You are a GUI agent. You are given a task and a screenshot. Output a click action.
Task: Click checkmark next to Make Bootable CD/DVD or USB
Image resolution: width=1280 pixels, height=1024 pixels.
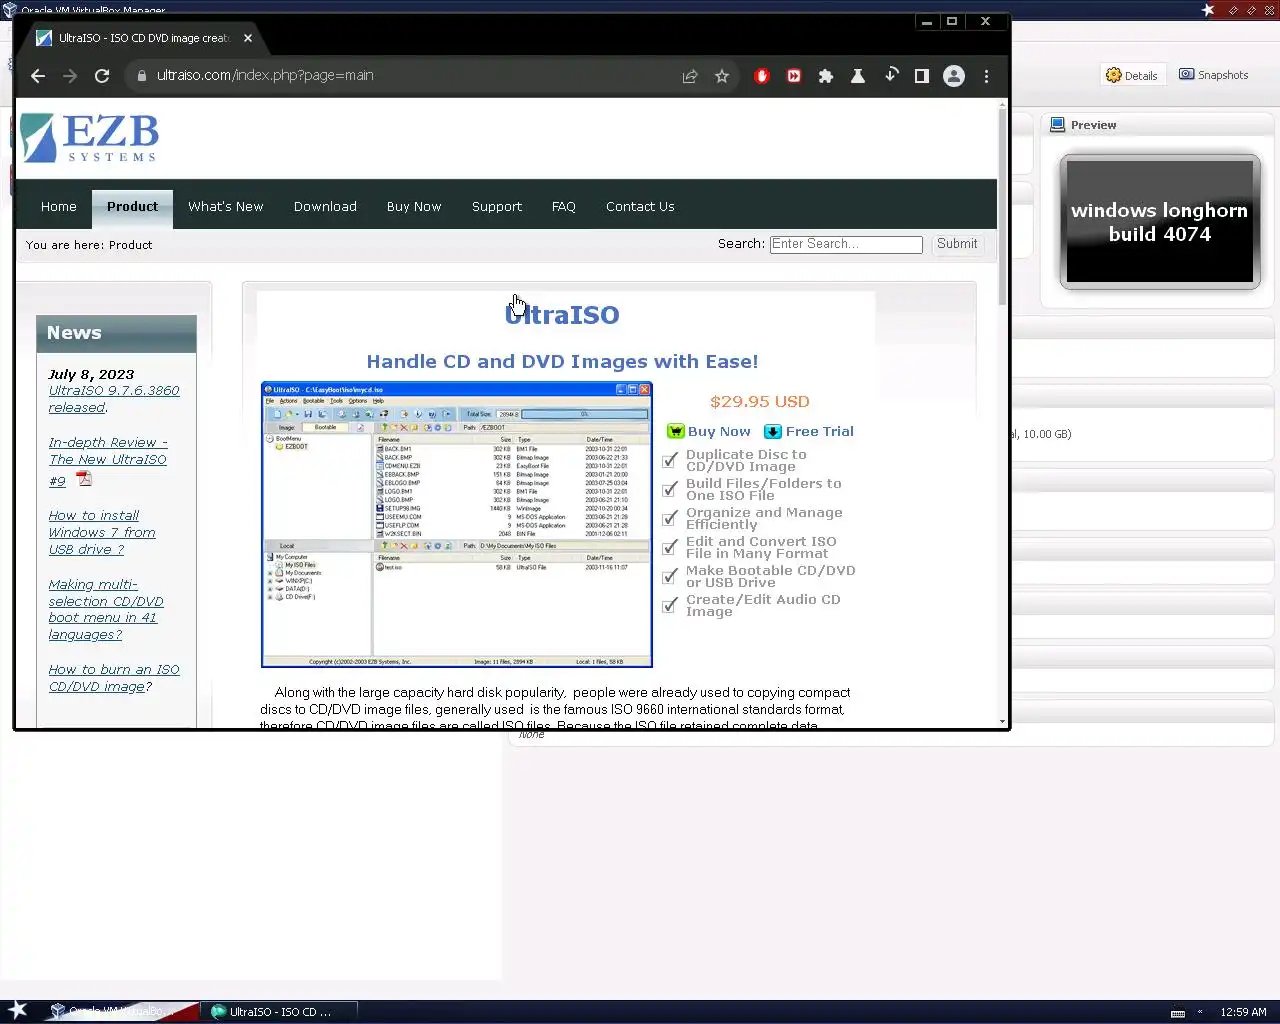coord(671,577)
